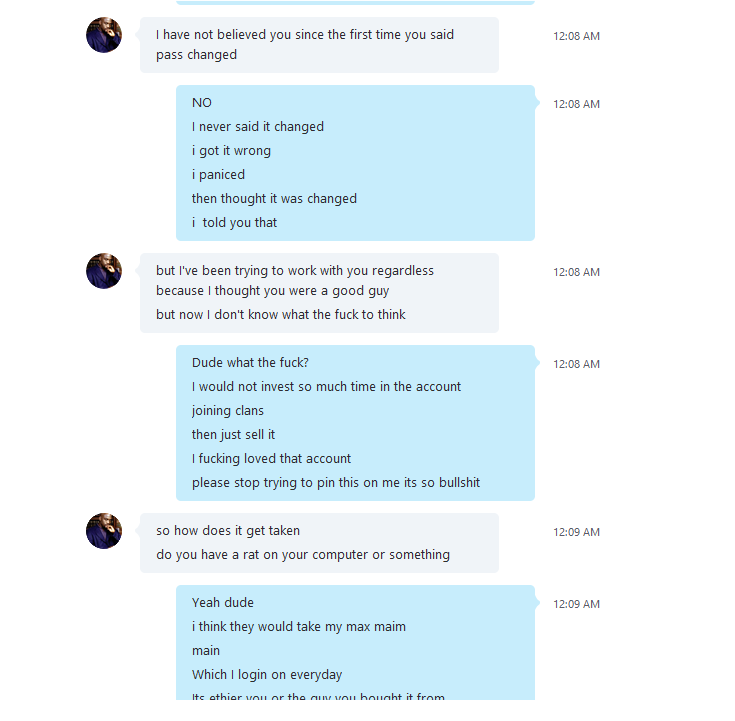Click timestamp beside "Yeah dude" message

click(577, 604)
